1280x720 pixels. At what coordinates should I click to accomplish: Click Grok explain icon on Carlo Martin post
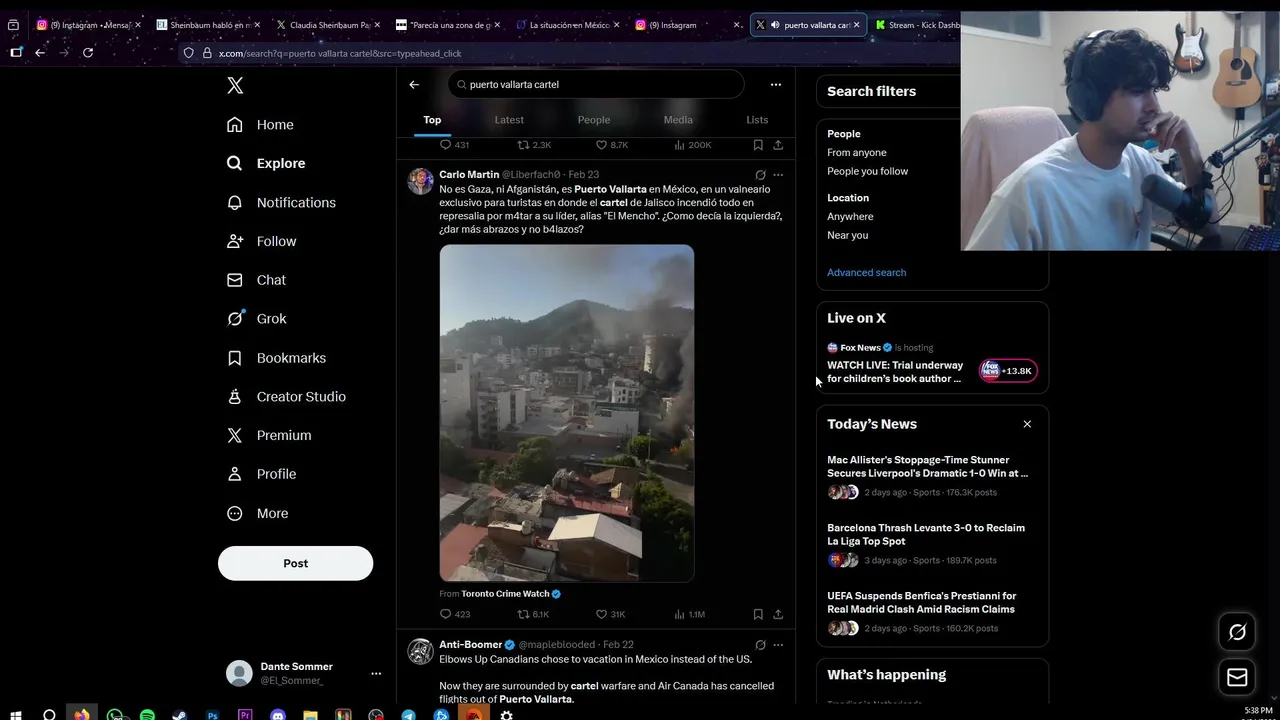pyautogui.click(x=760, y=175)
